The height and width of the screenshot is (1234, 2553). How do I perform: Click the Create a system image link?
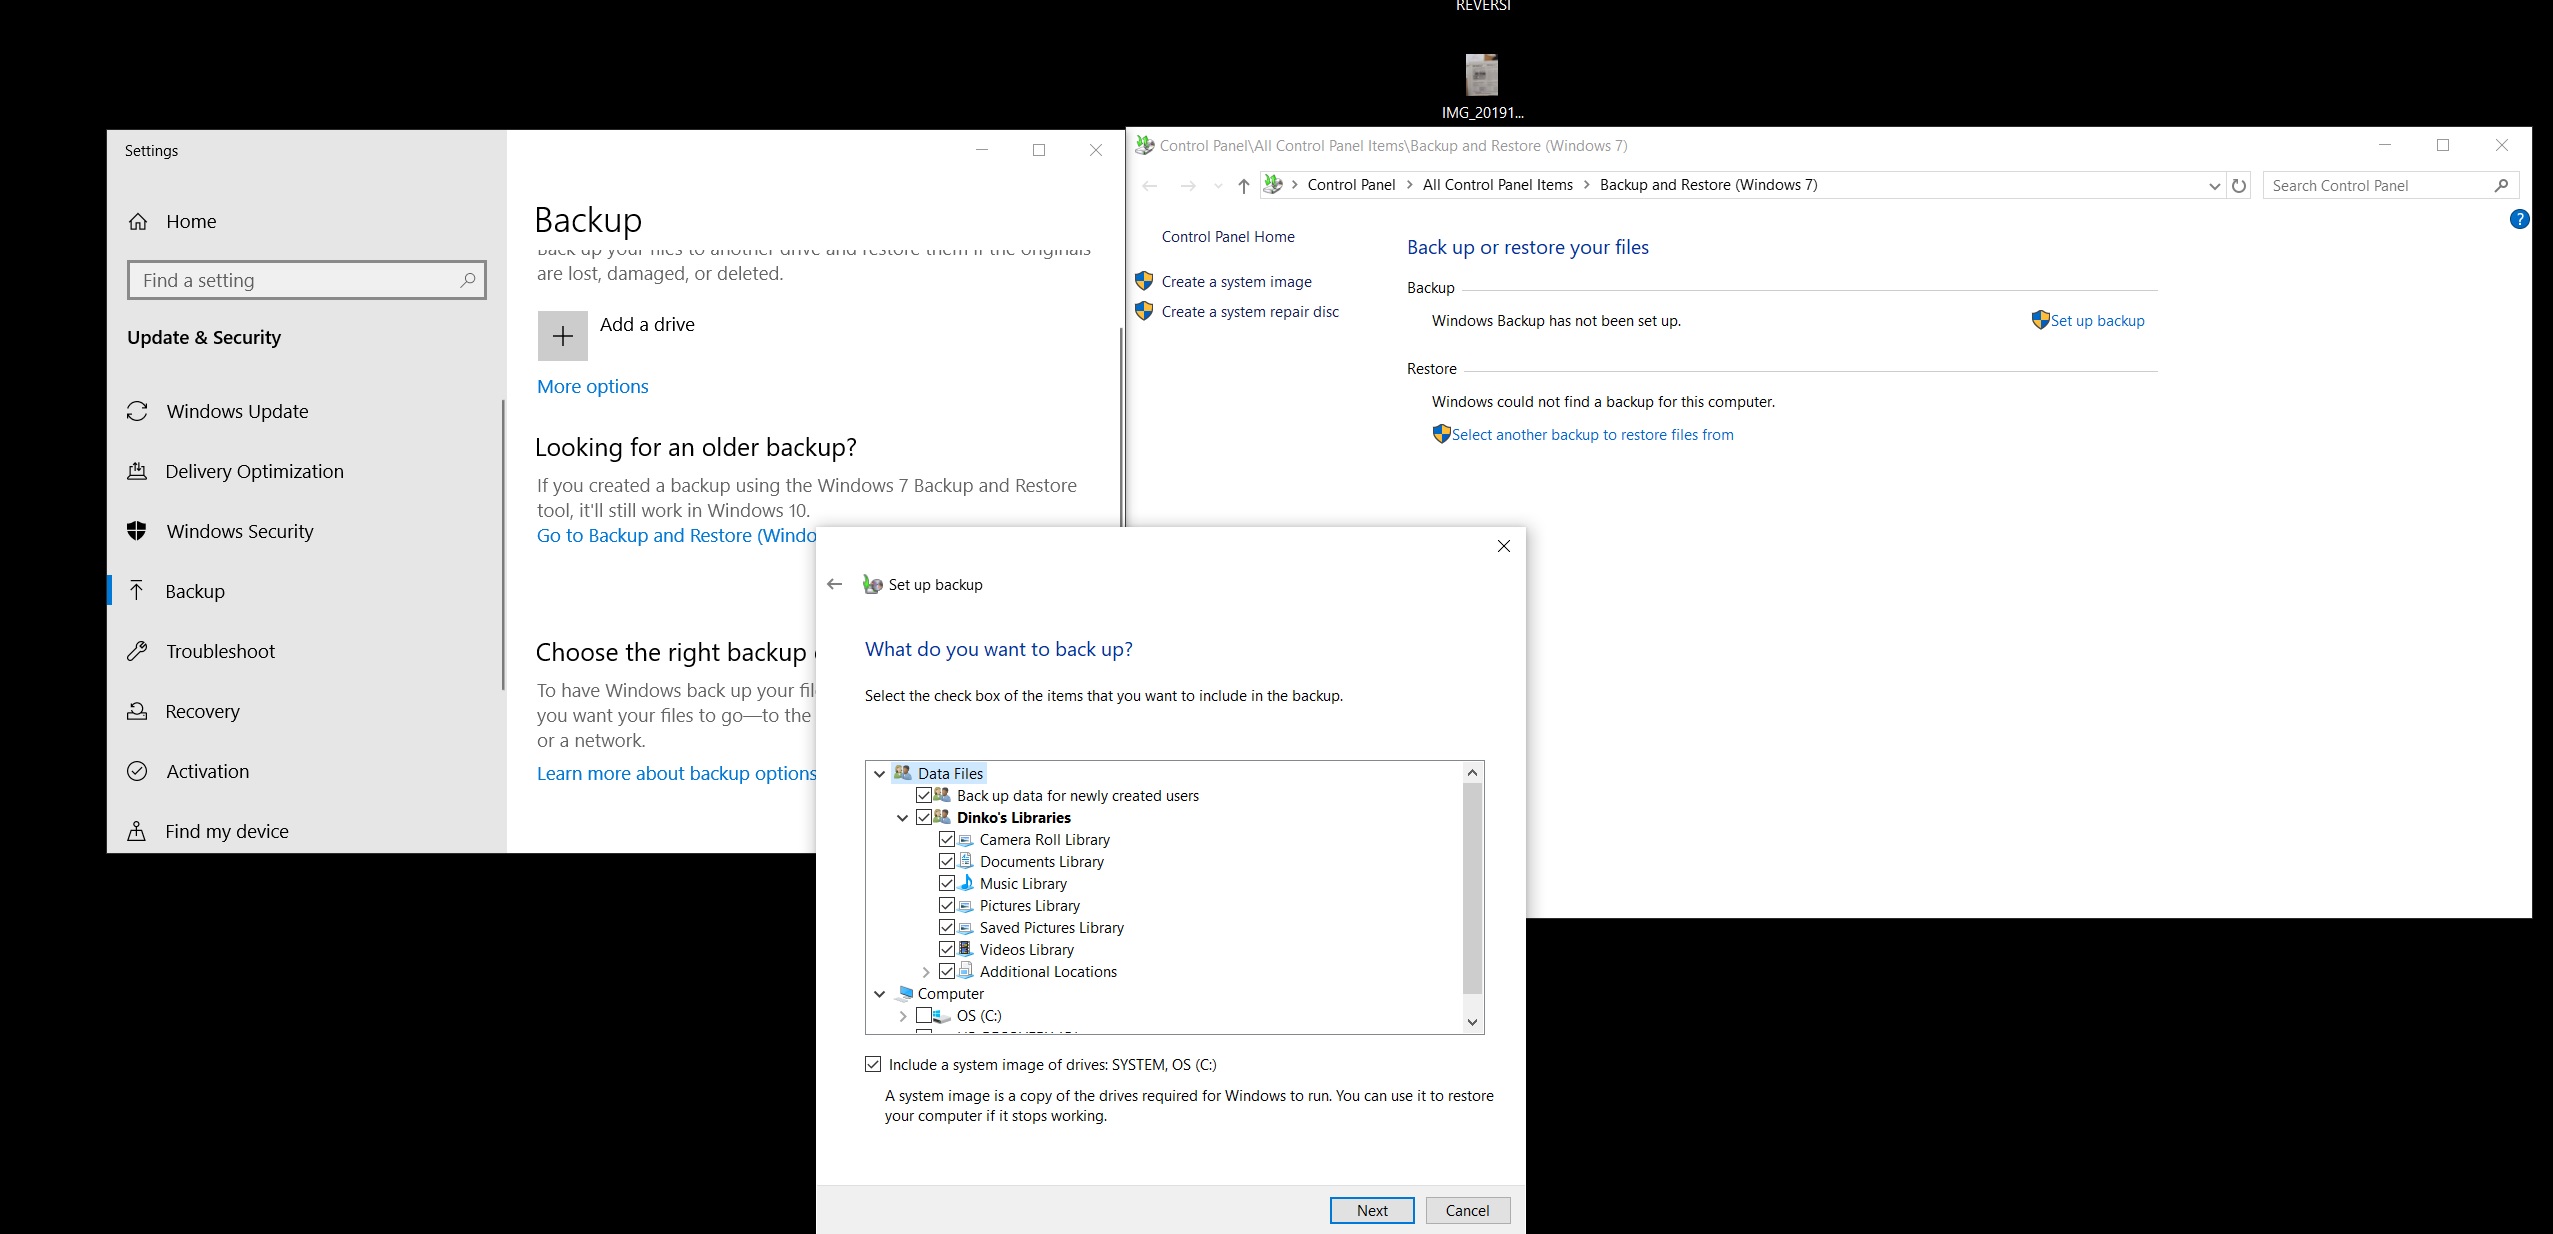1236,282
